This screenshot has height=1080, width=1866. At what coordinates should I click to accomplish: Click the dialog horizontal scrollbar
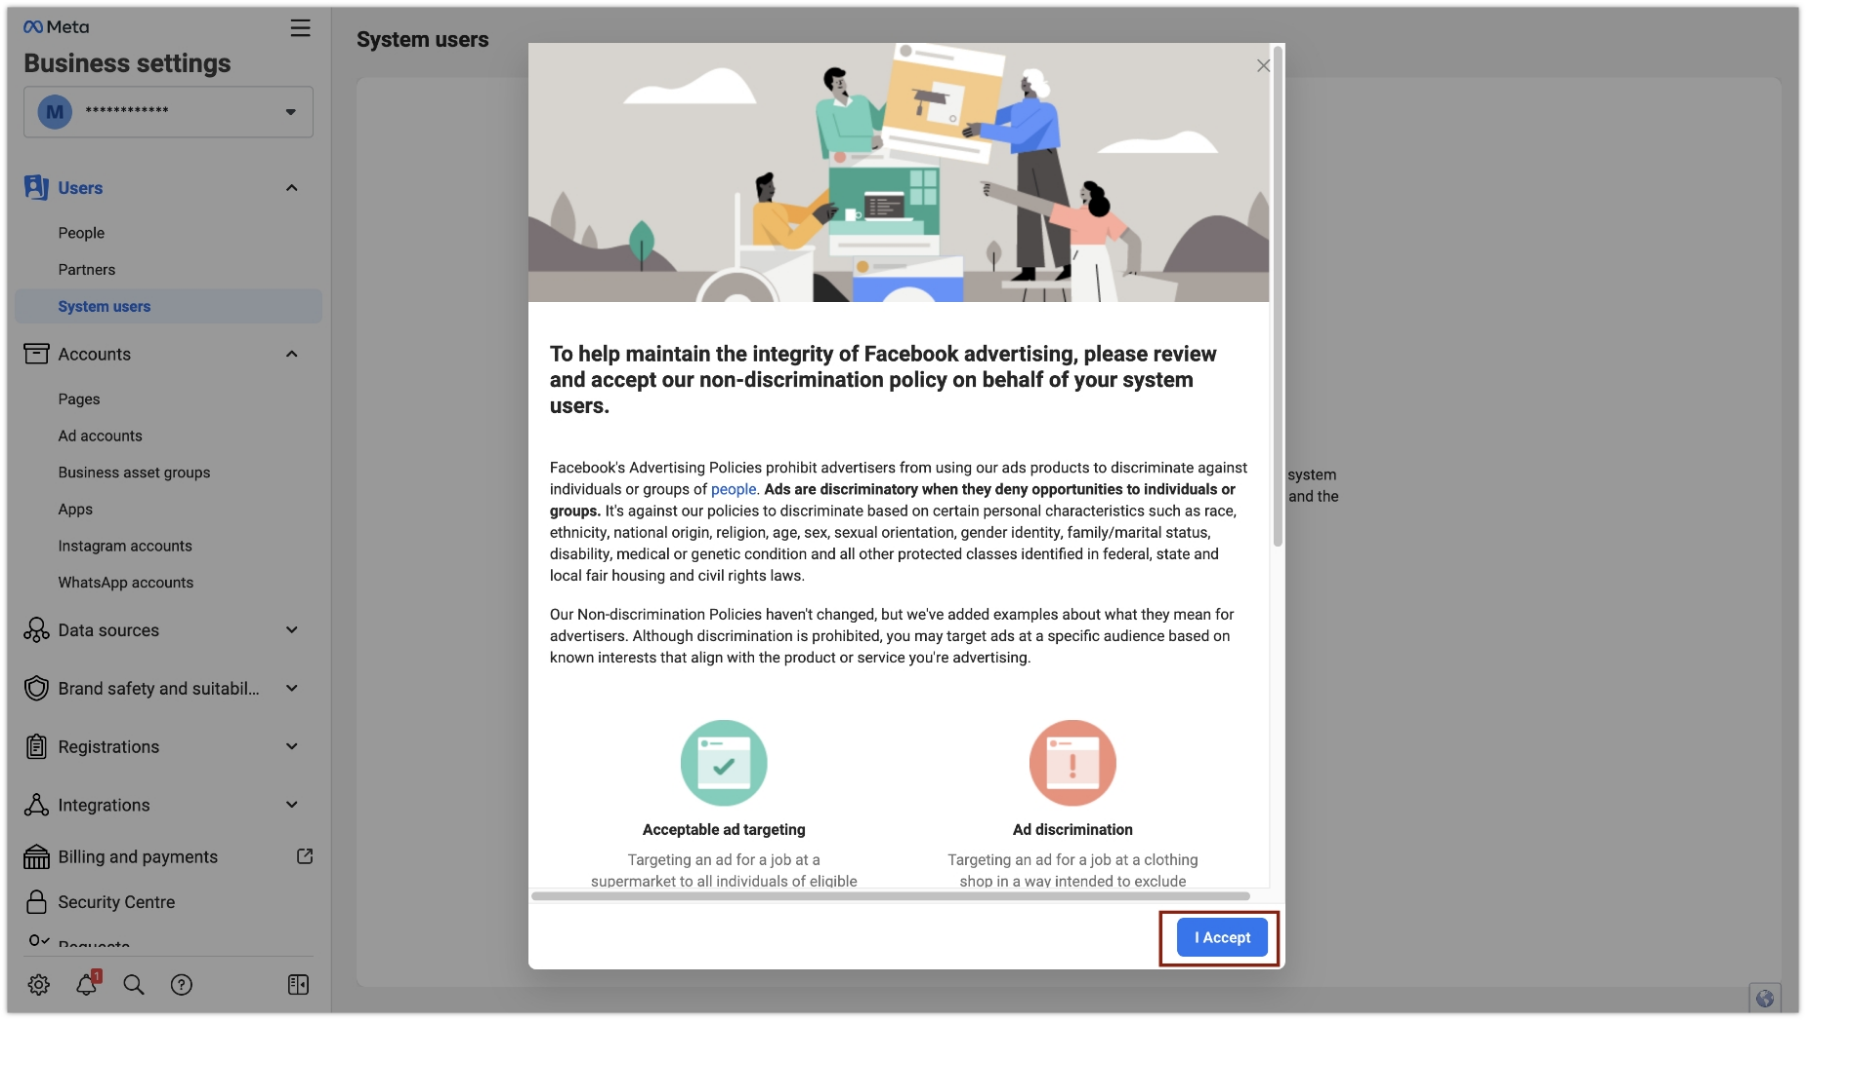[x=891, y=896]
